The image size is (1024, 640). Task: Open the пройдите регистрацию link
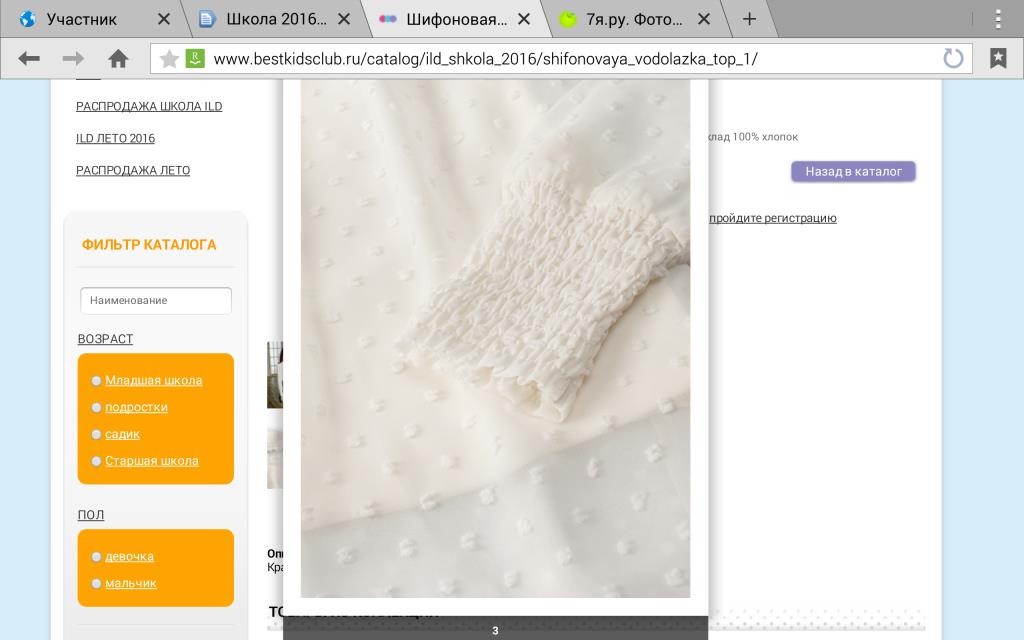click(772, 218)
